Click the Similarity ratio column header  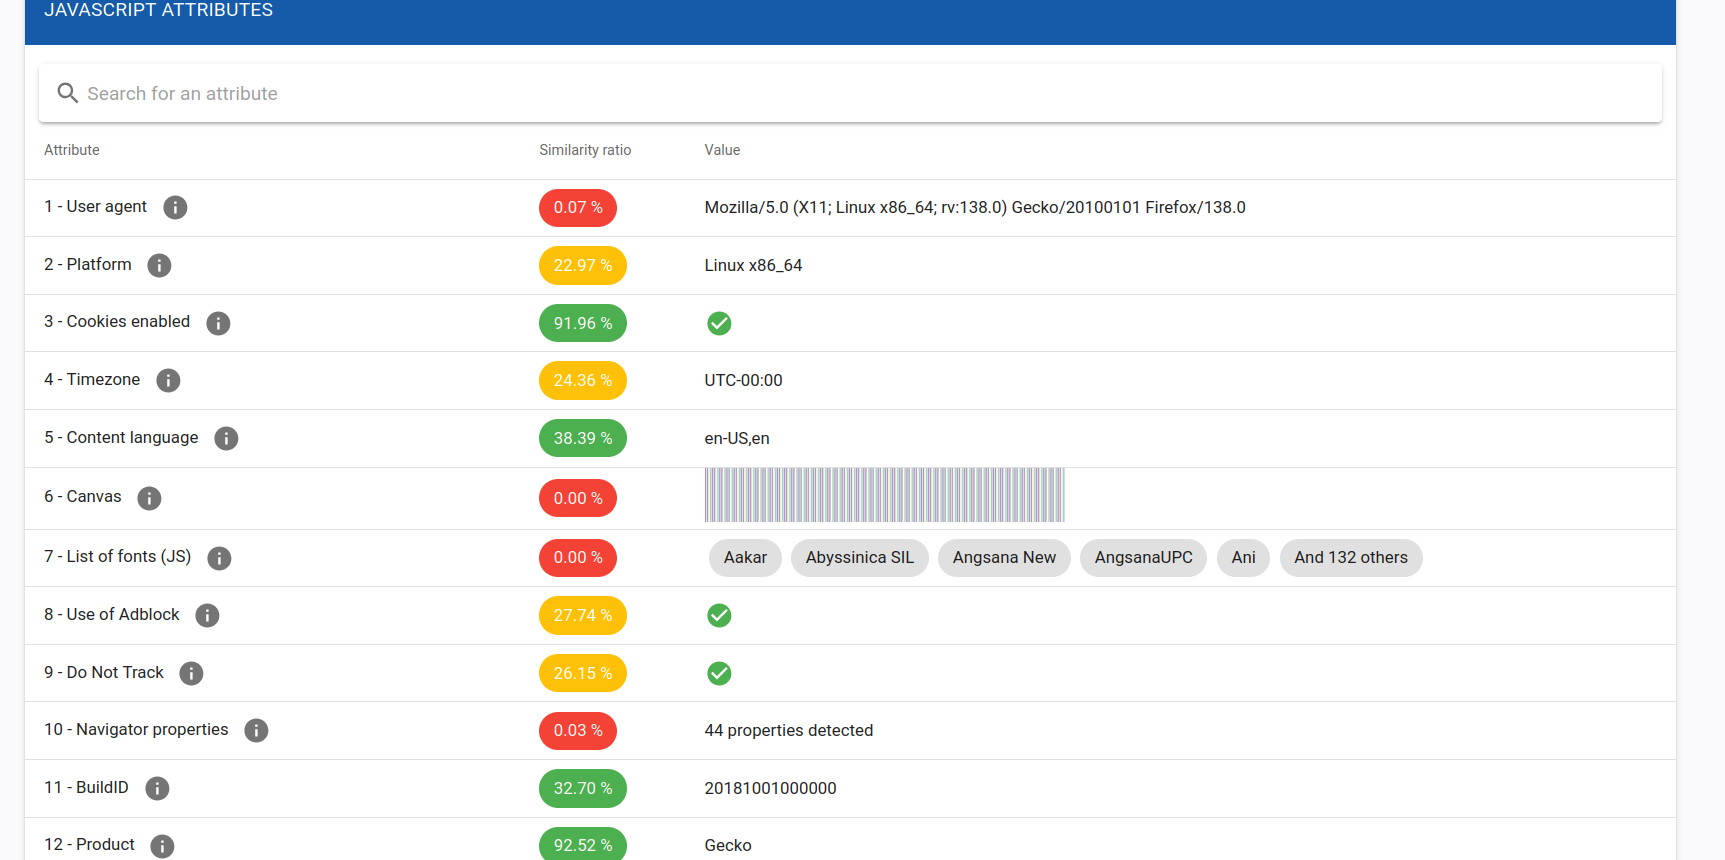tap(585, 150)
